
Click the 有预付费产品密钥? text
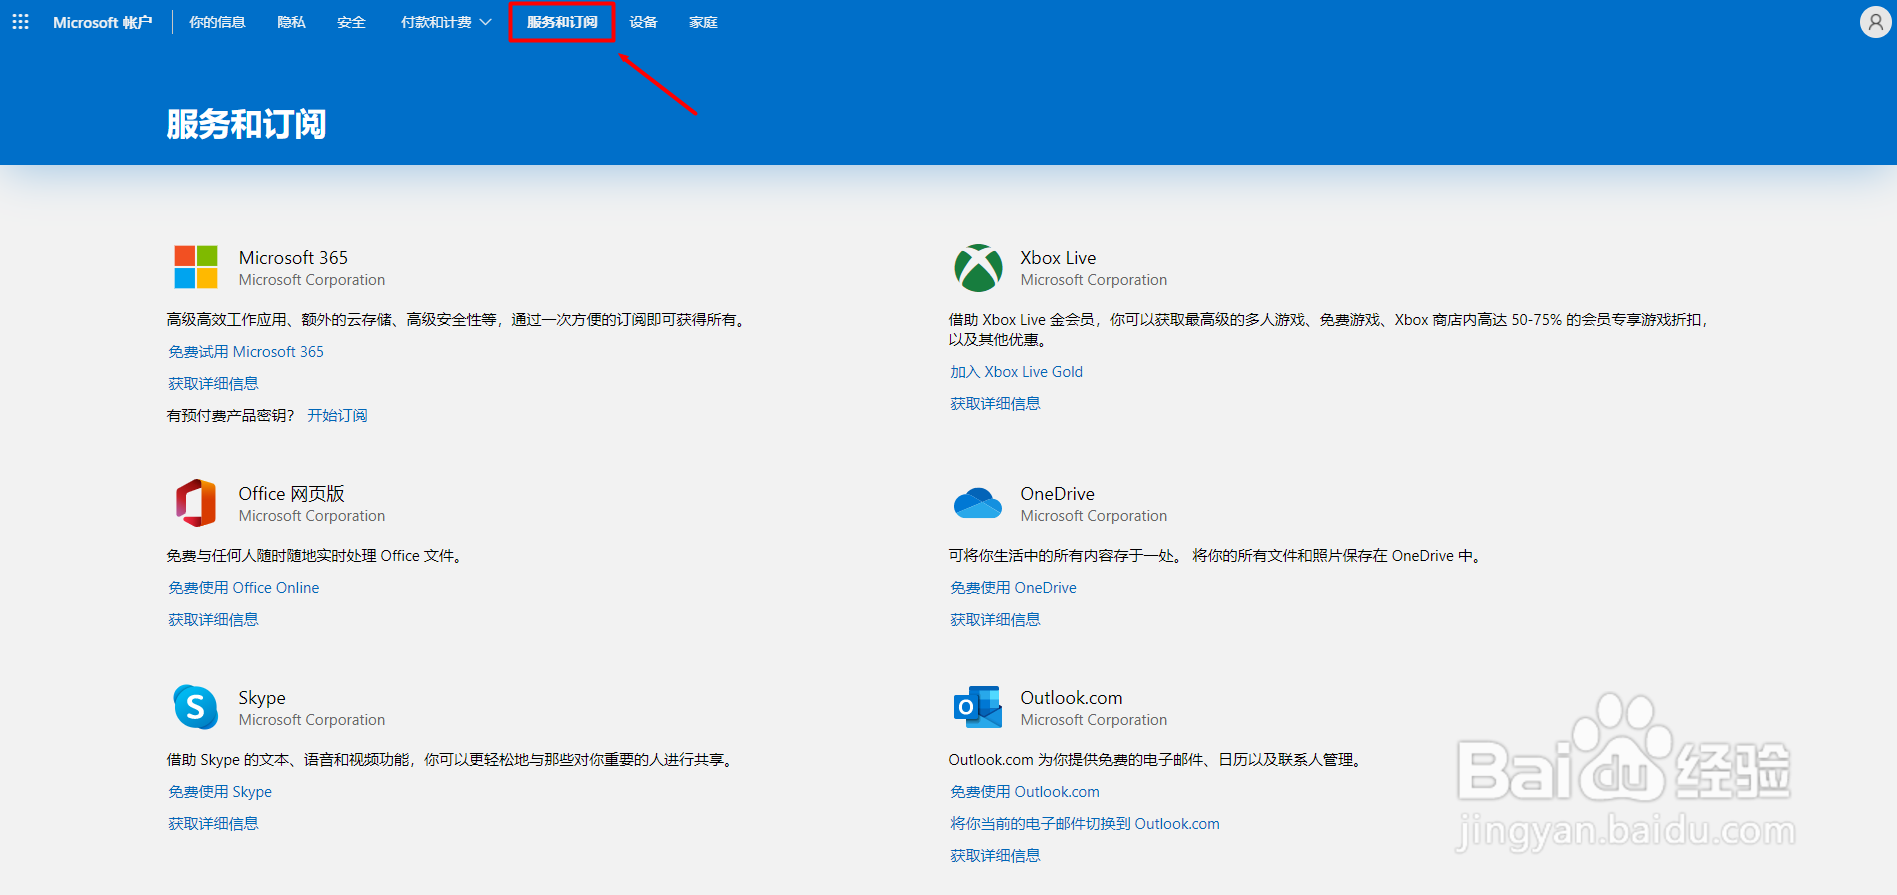[230, 416]
